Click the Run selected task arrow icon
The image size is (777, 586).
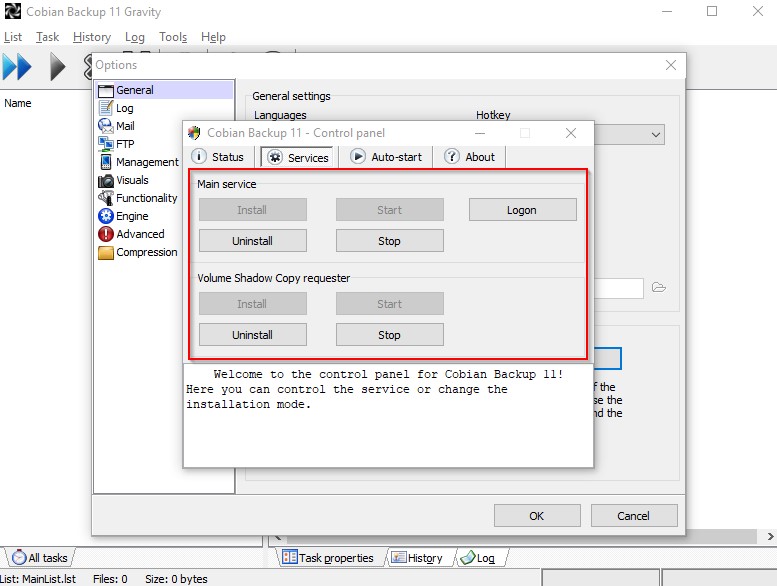[x=58, y=67]
